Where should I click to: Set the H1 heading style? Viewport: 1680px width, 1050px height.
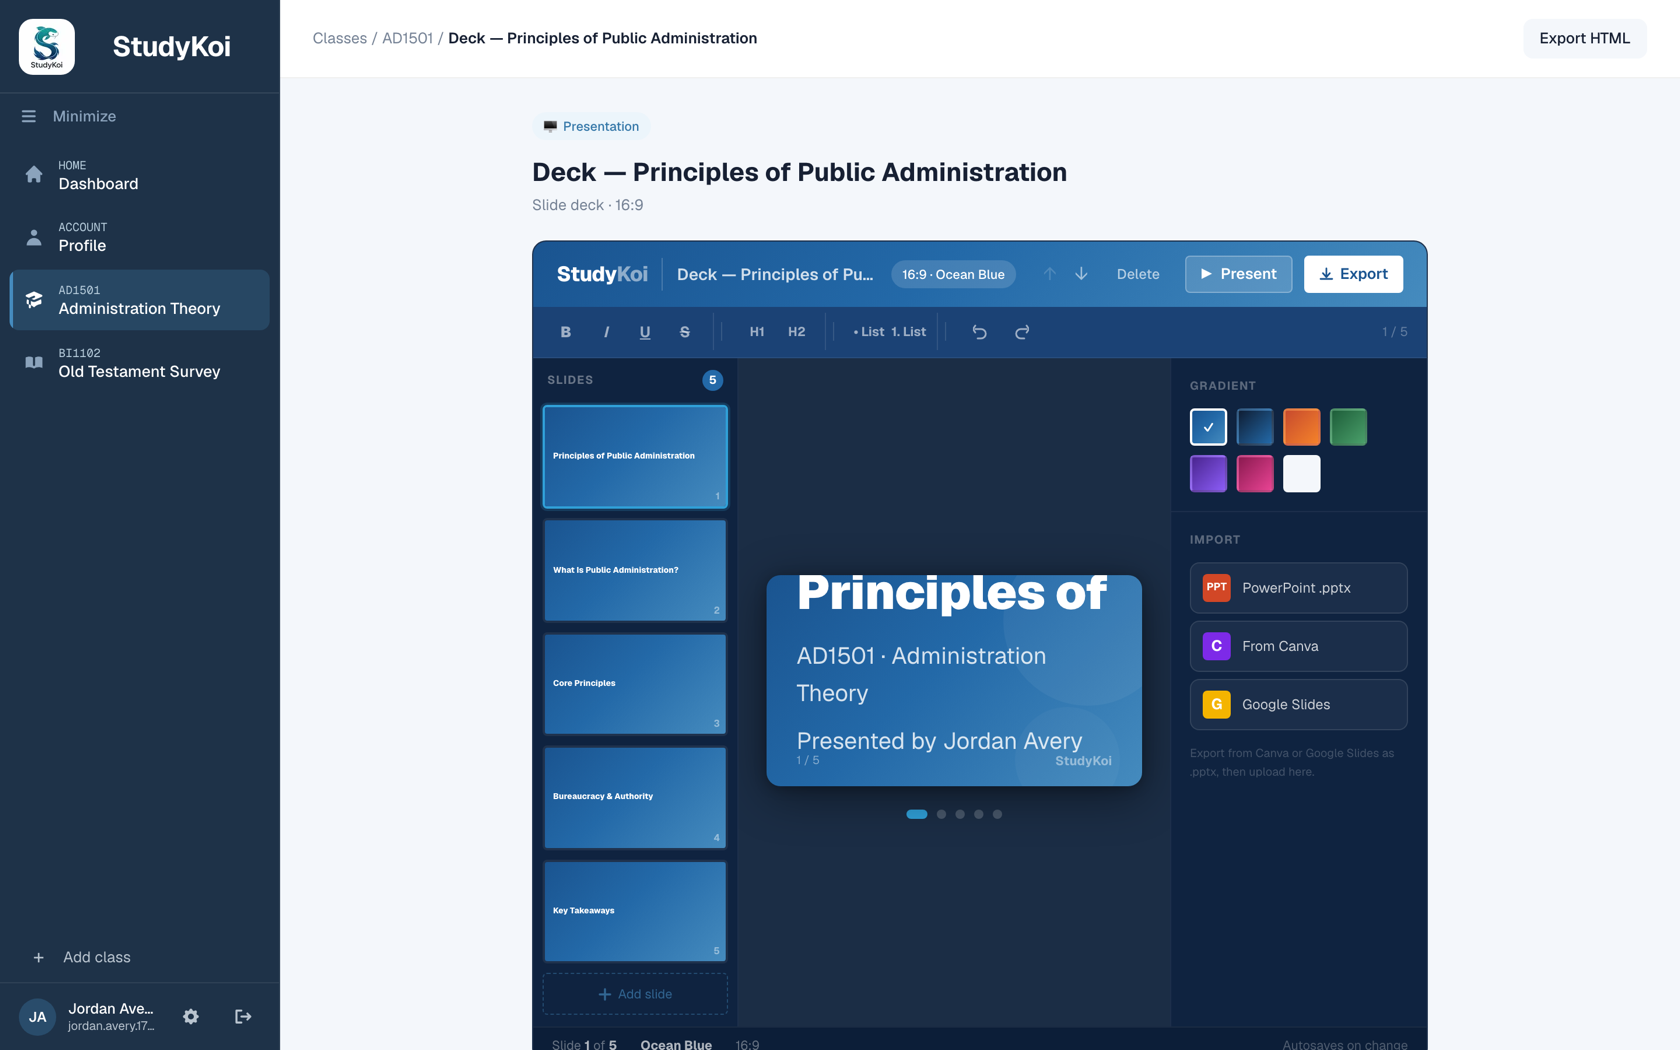point(757,332)
